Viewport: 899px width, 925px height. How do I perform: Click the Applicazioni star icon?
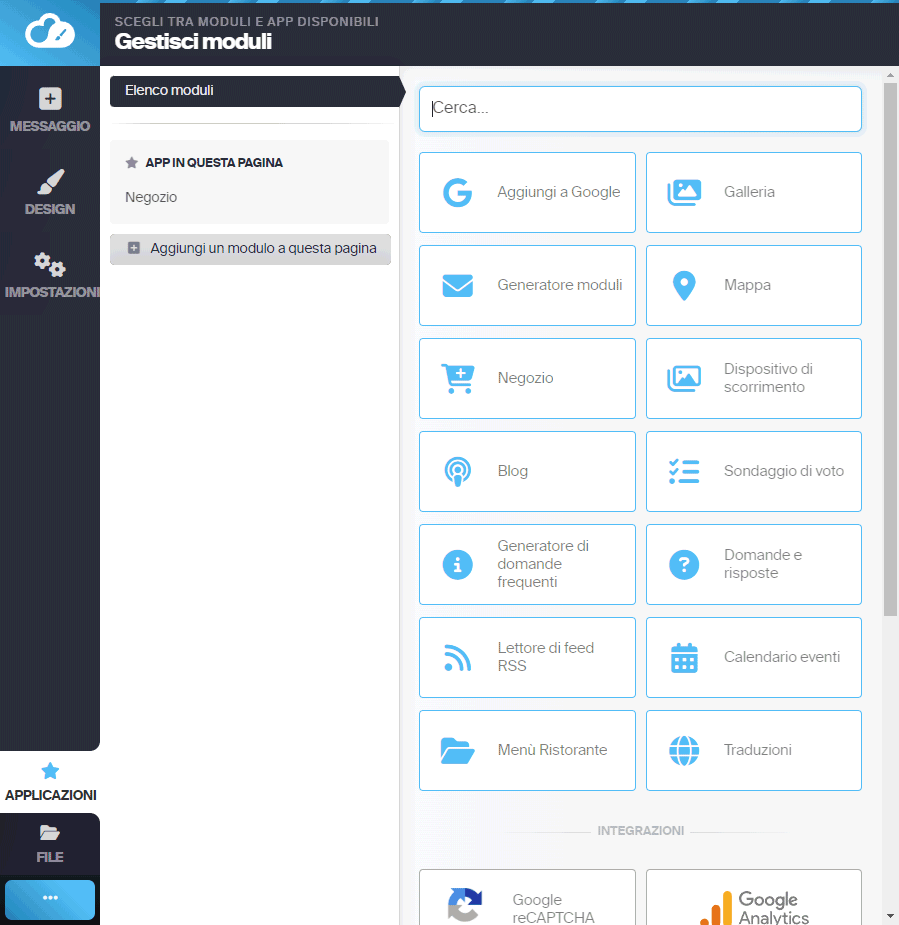pyautogui.click(x=50, y=770)
